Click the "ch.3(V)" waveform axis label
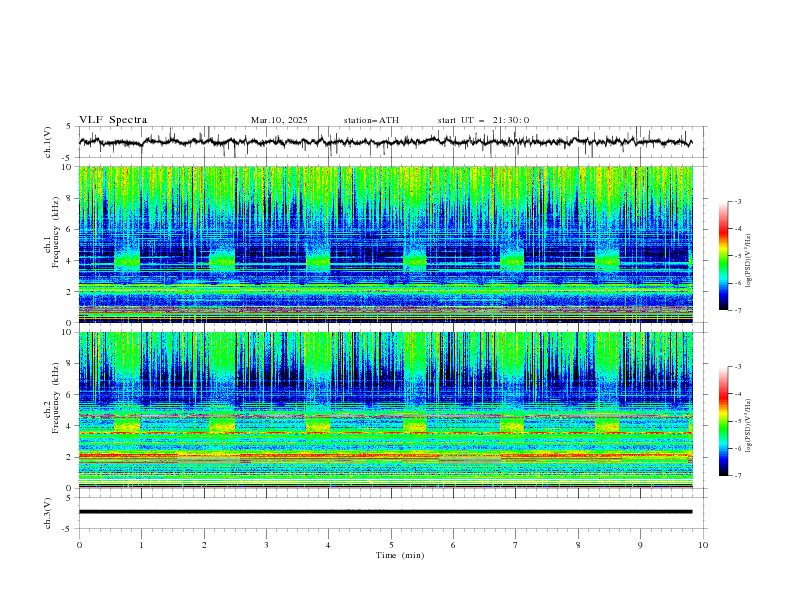 click(48, 513)
